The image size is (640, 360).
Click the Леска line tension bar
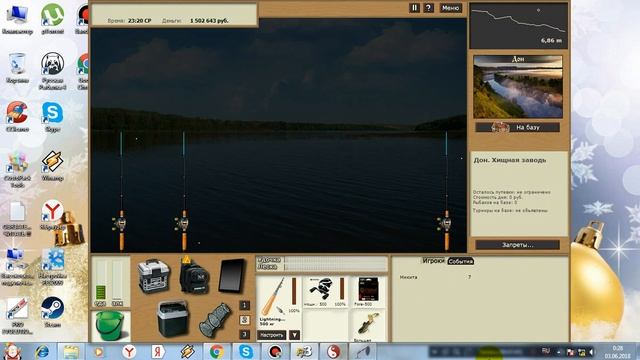[336, 267]
